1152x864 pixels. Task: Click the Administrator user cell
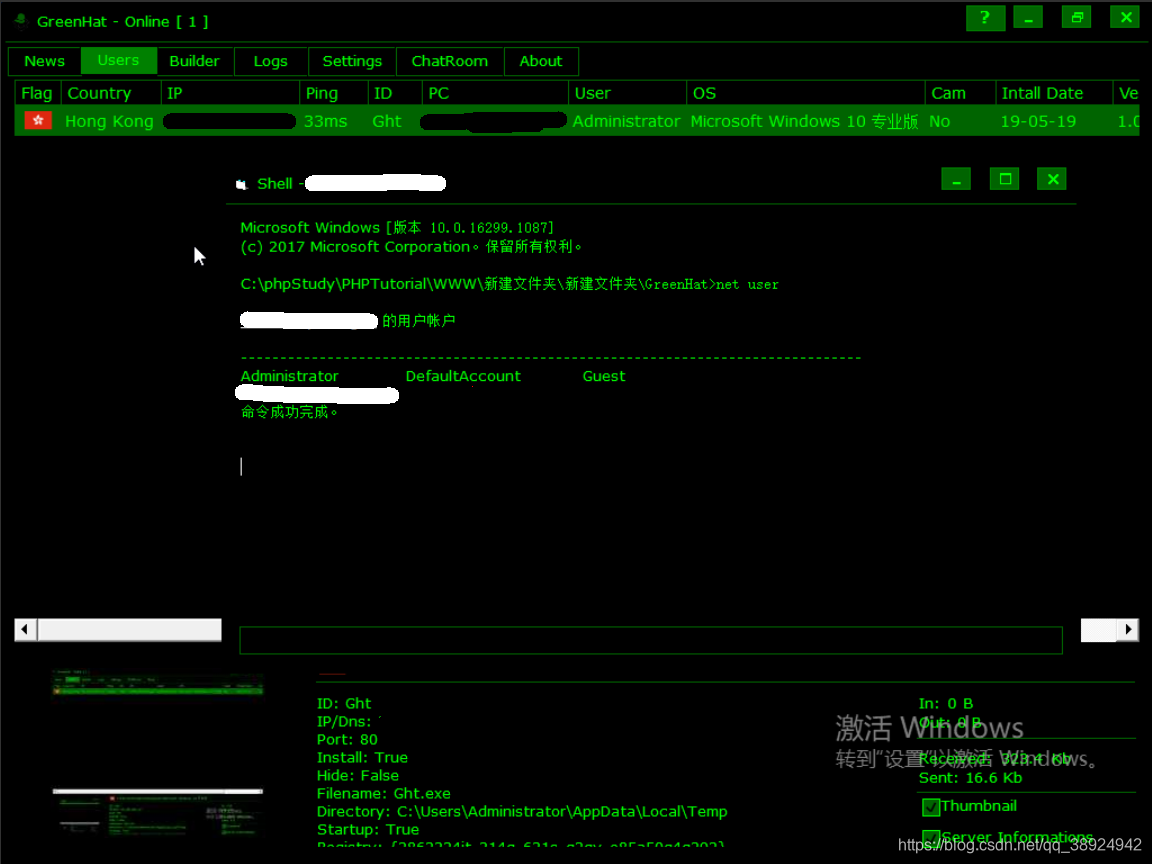626,121
